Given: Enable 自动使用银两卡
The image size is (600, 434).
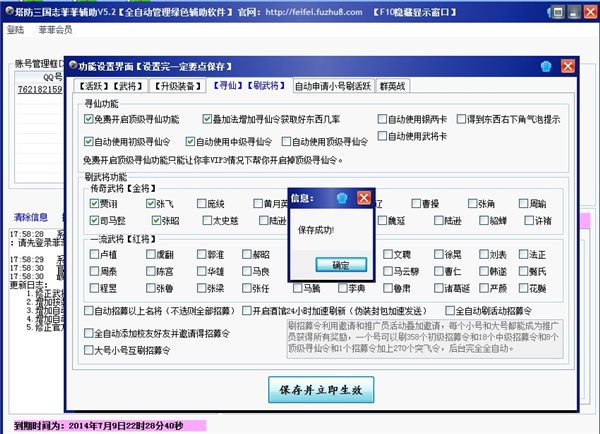Looking at the screenshot, I should tap(382, 119).
